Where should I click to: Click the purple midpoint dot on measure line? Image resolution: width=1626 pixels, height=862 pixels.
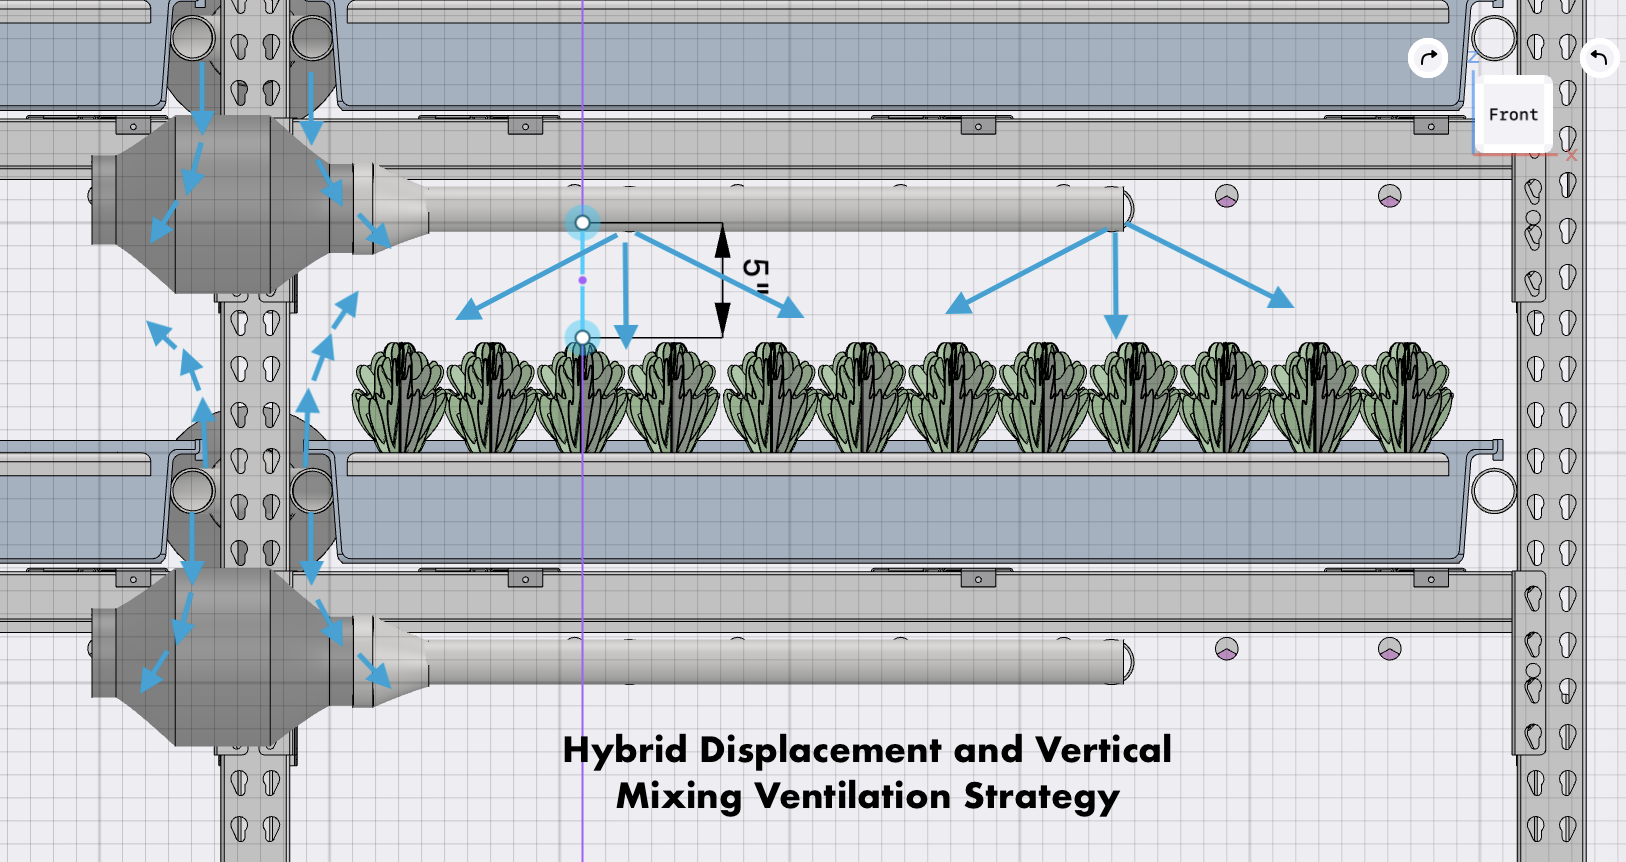582,280
